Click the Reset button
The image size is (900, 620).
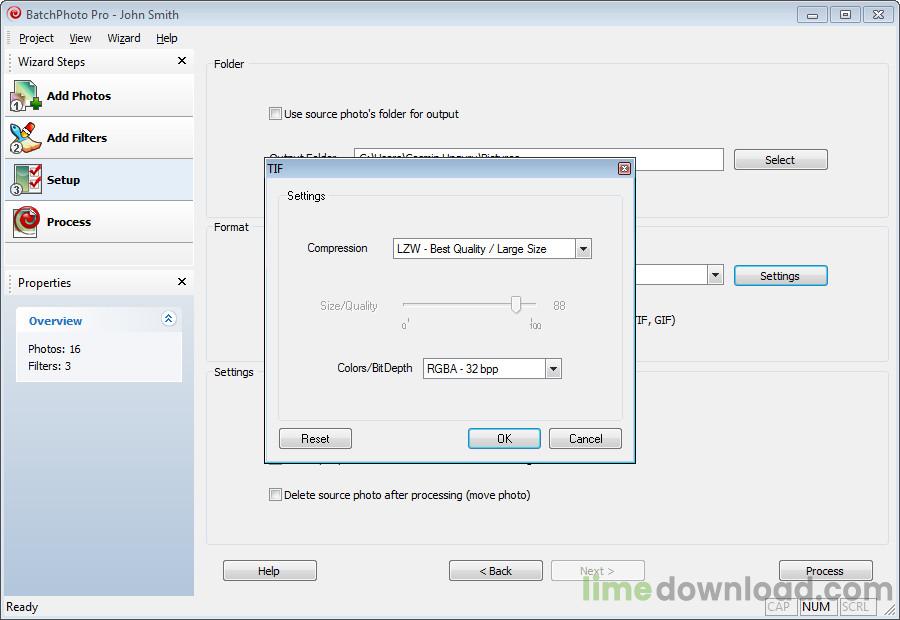click(315, 439)
